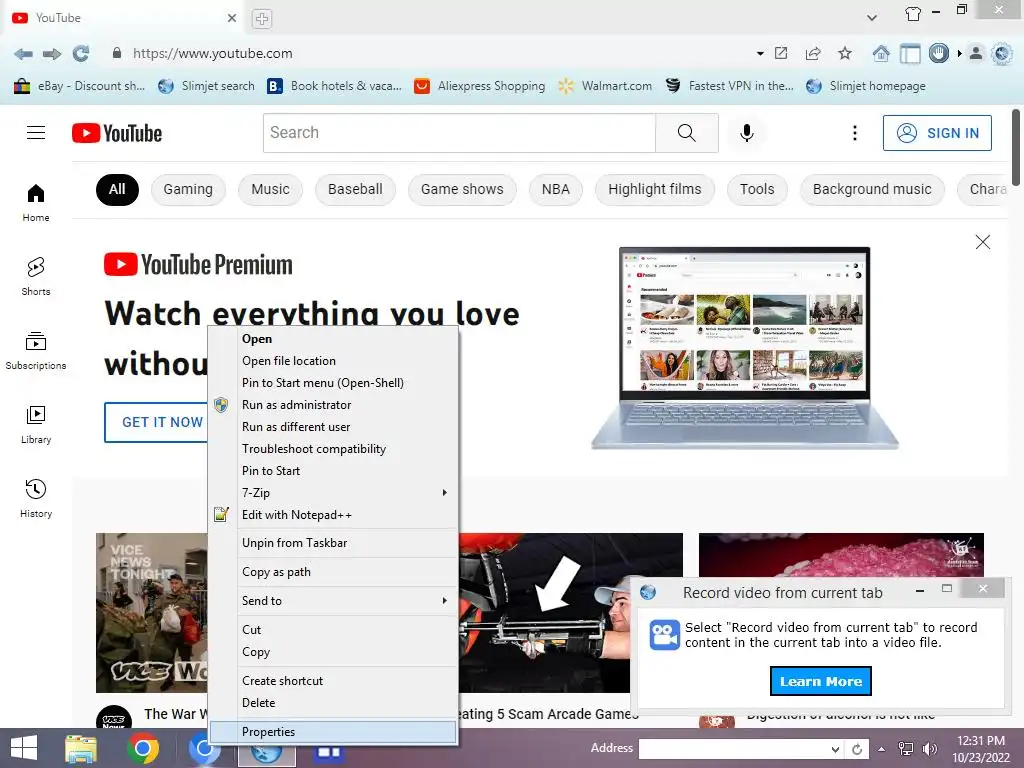Open Subscriptions in YouTube sidebar
Screen dimensions: 1024x768
36,351
